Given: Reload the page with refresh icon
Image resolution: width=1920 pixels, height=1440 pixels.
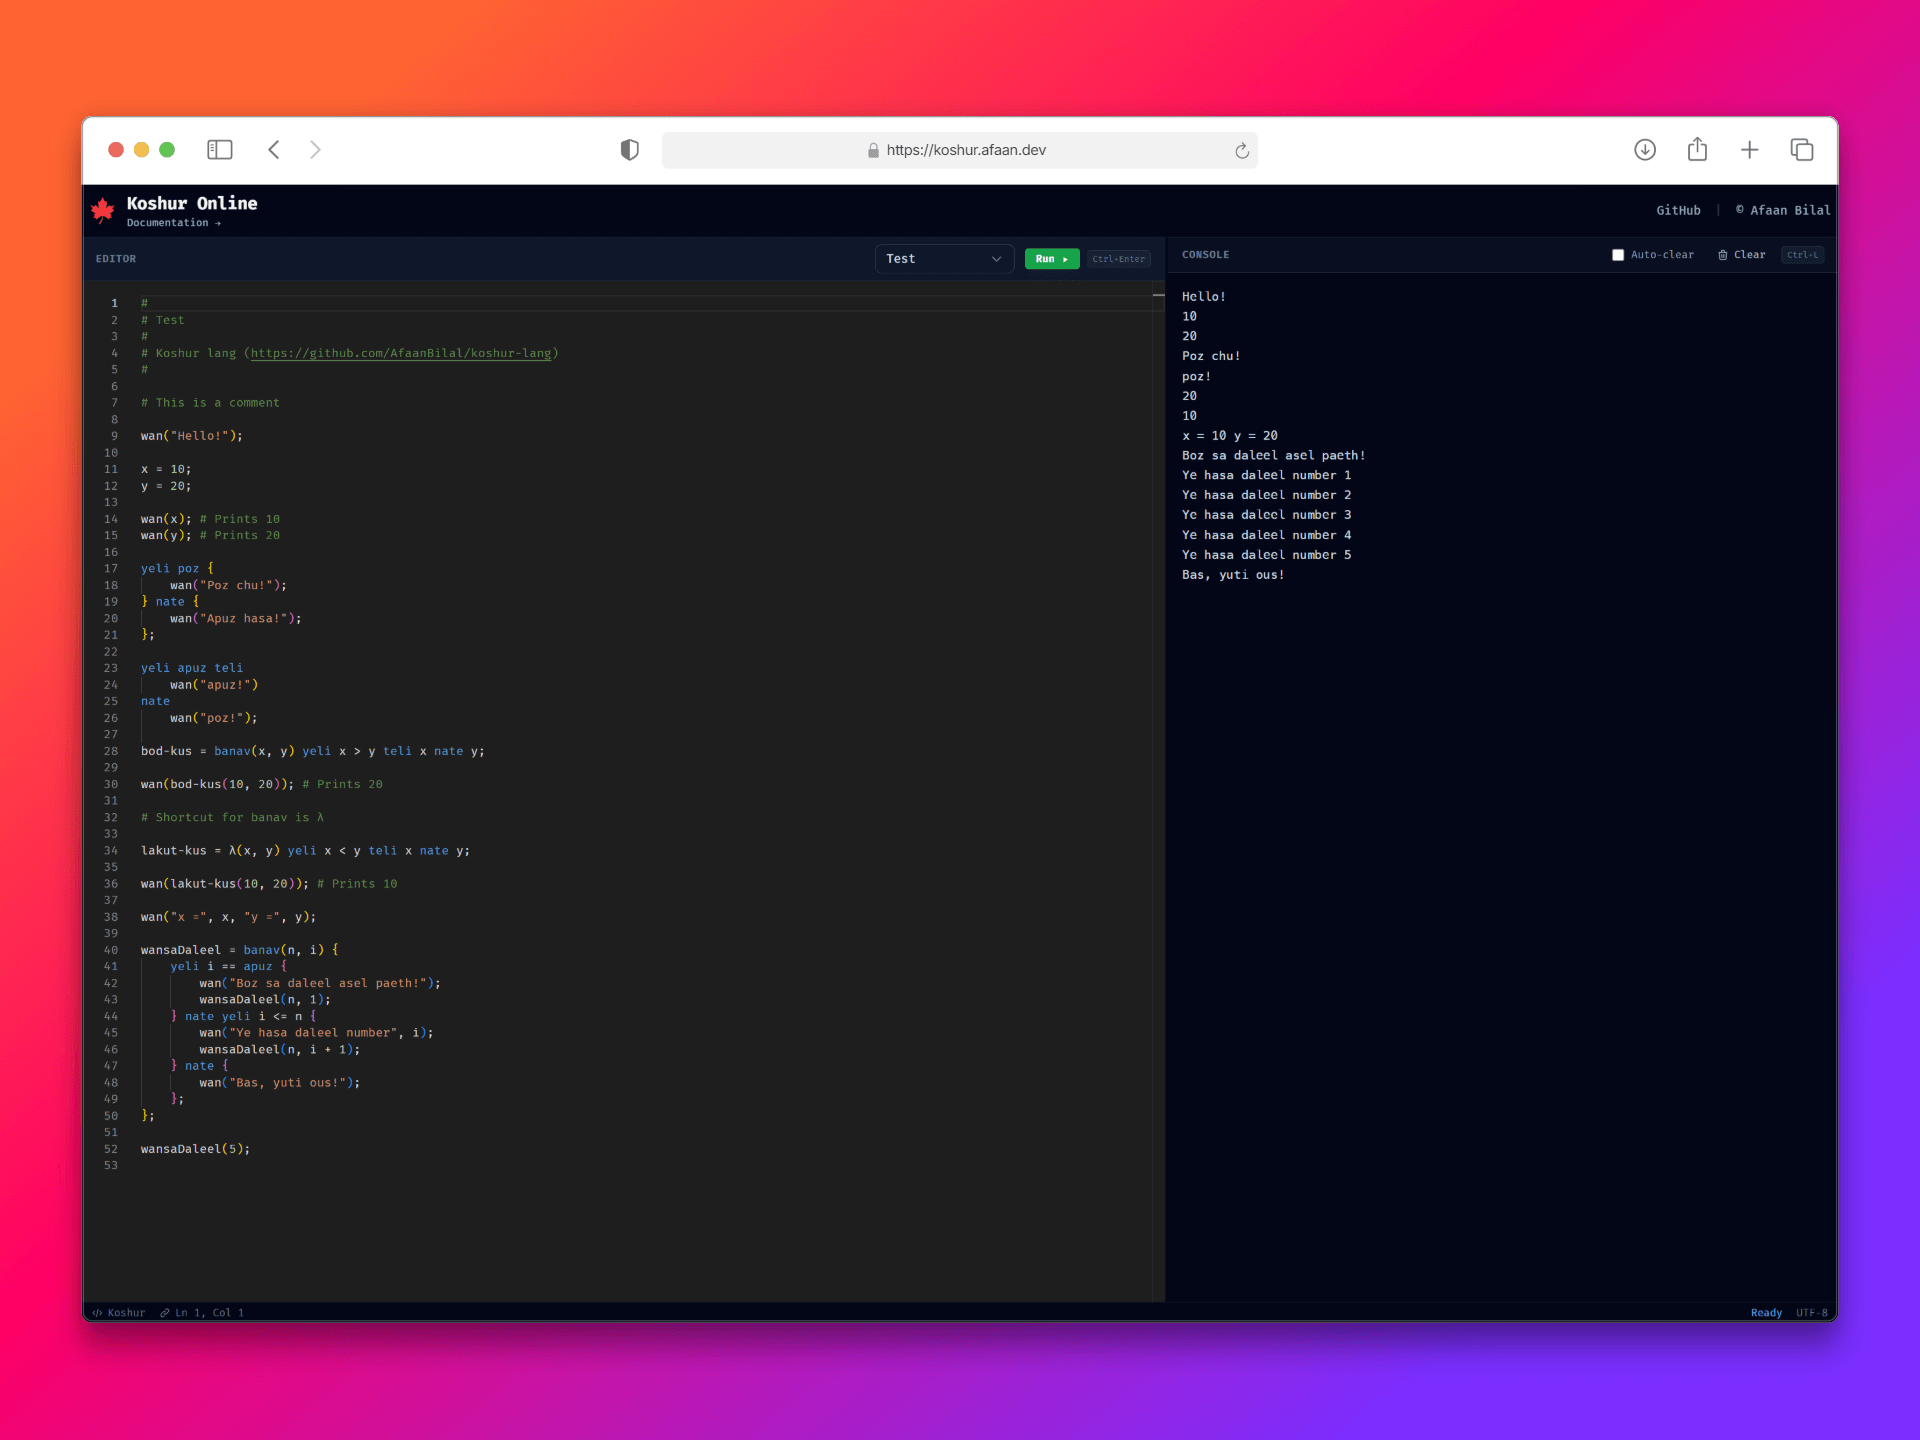Looking at the screenshot, I should (x=1241, y=150).
